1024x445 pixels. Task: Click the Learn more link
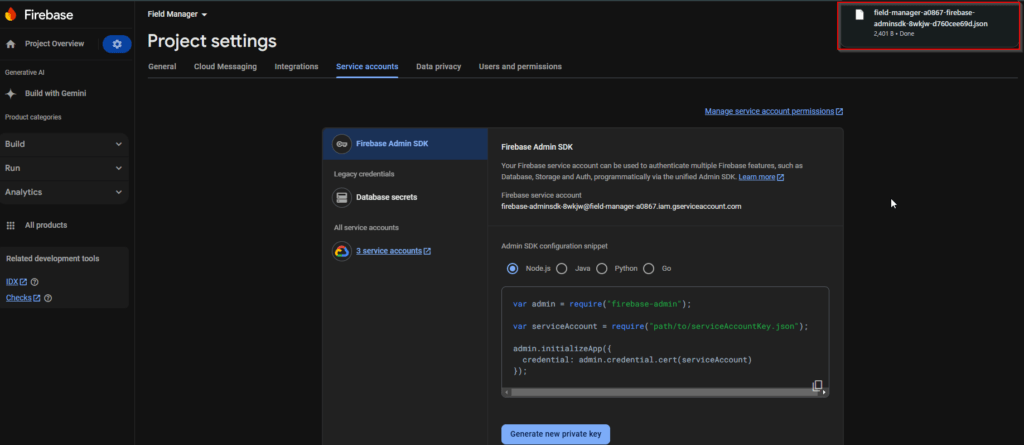tap(757, 177)
